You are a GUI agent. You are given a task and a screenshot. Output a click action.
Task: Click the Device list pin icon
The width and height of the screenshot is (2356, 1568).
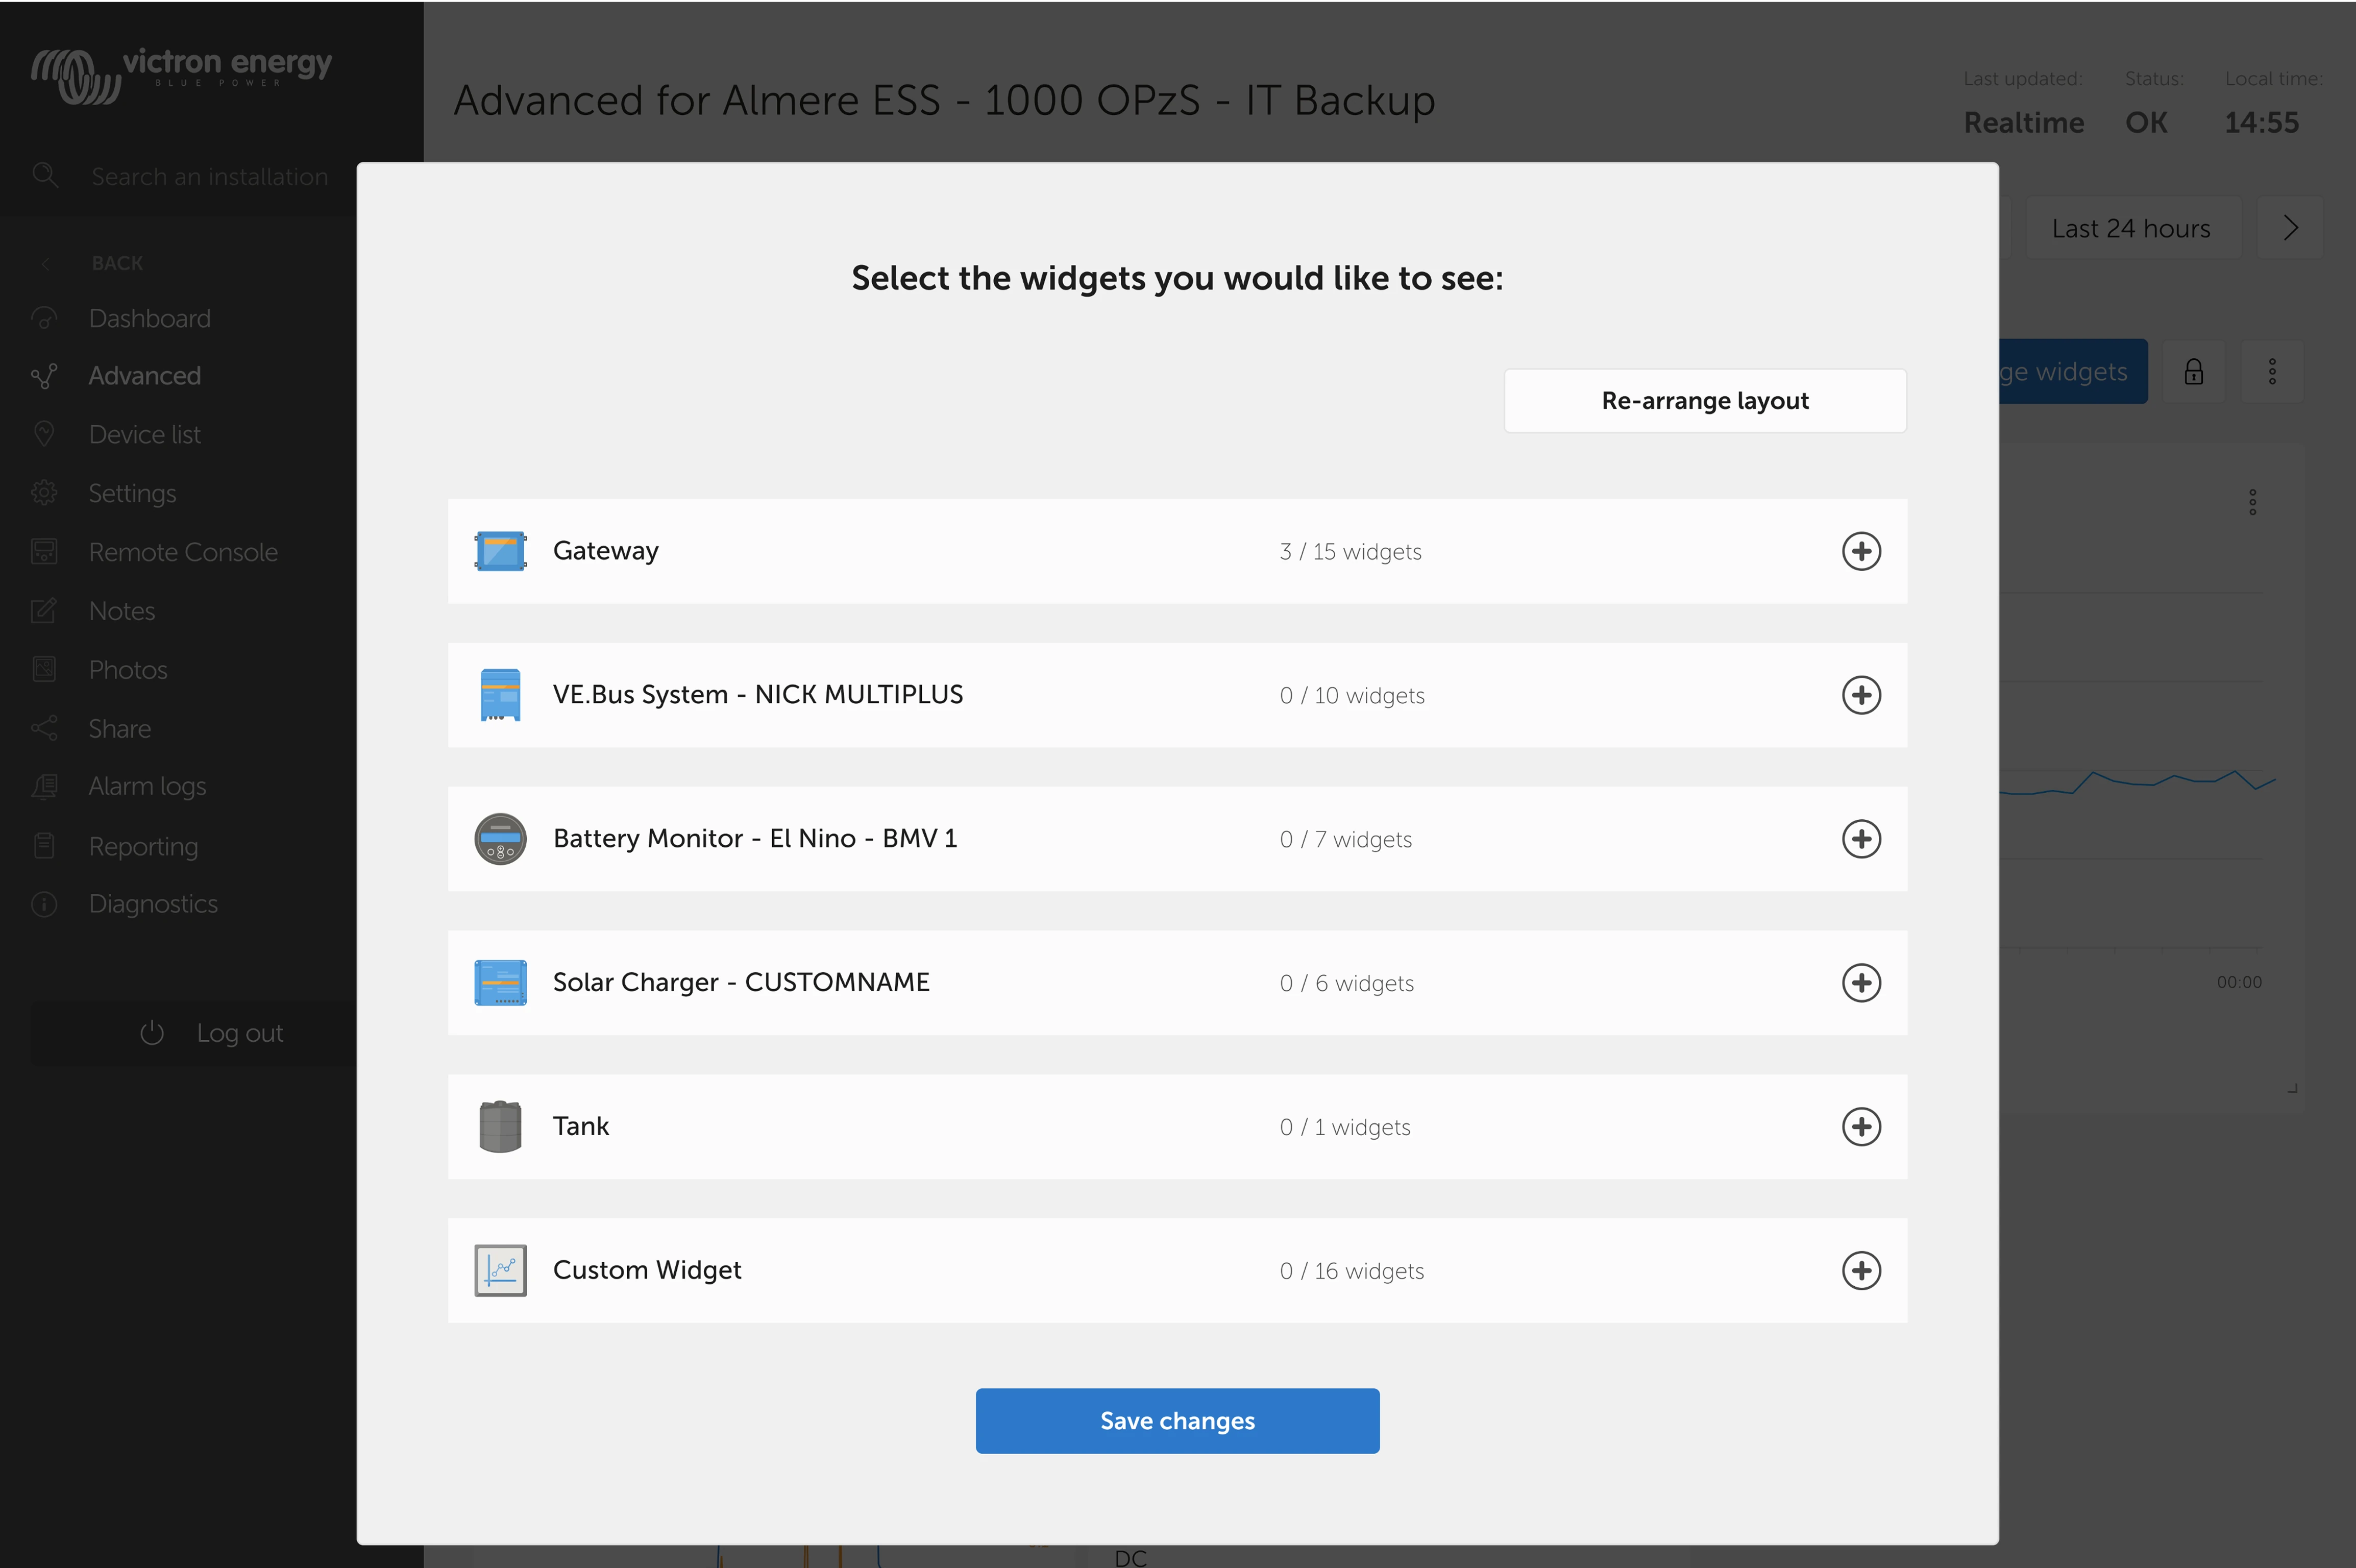tap(44, 435)
